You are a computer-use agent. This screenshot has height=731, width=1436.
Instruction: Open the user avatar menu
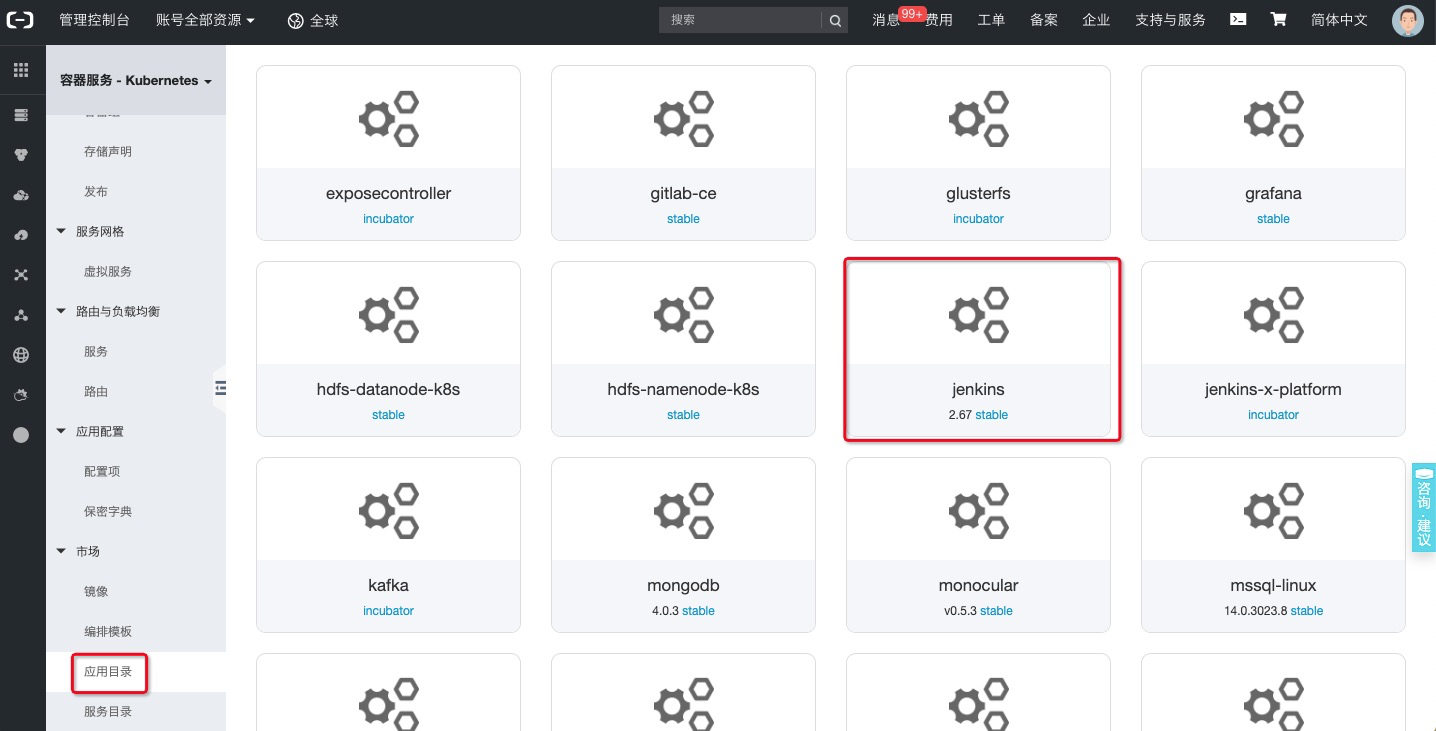pyautogui.click(x=1408, y=22)
